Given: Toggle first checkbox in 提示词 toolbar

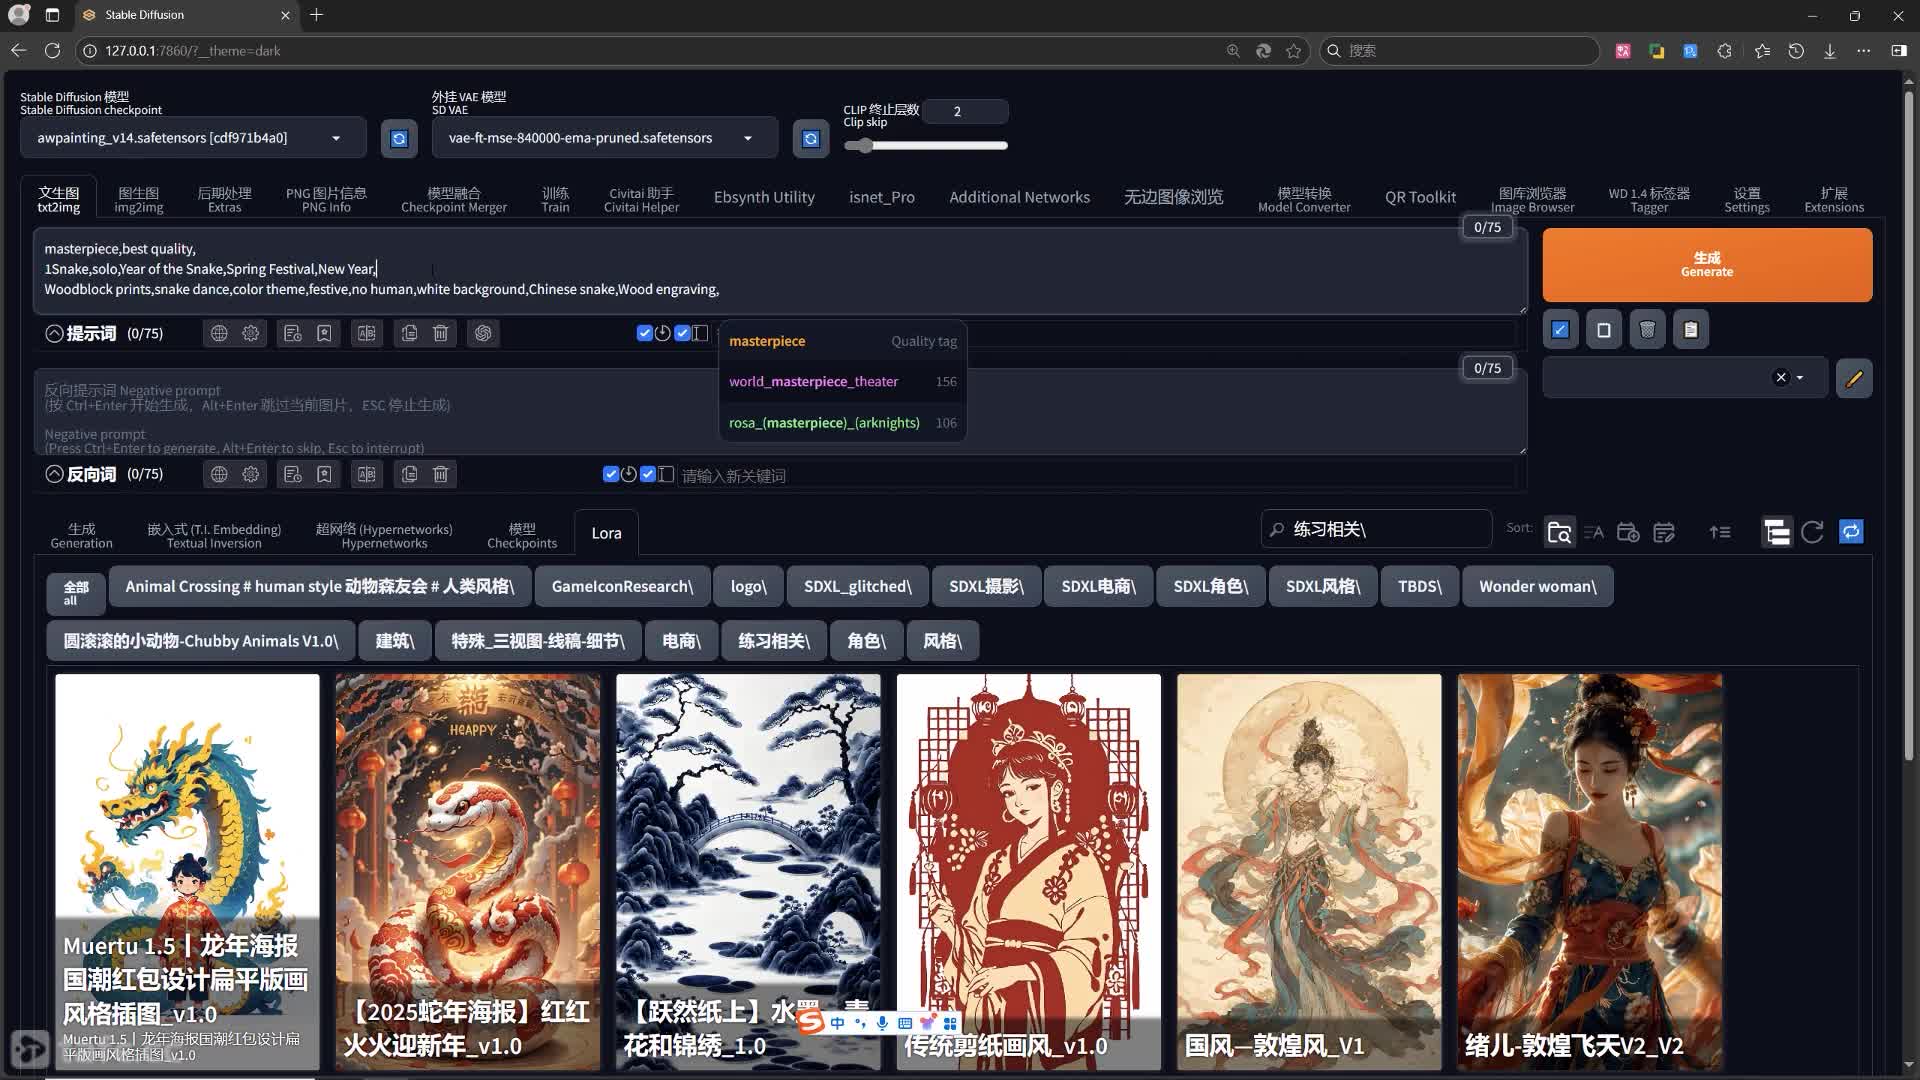Looking at the screenshot, I should click(x=644, y=333).
